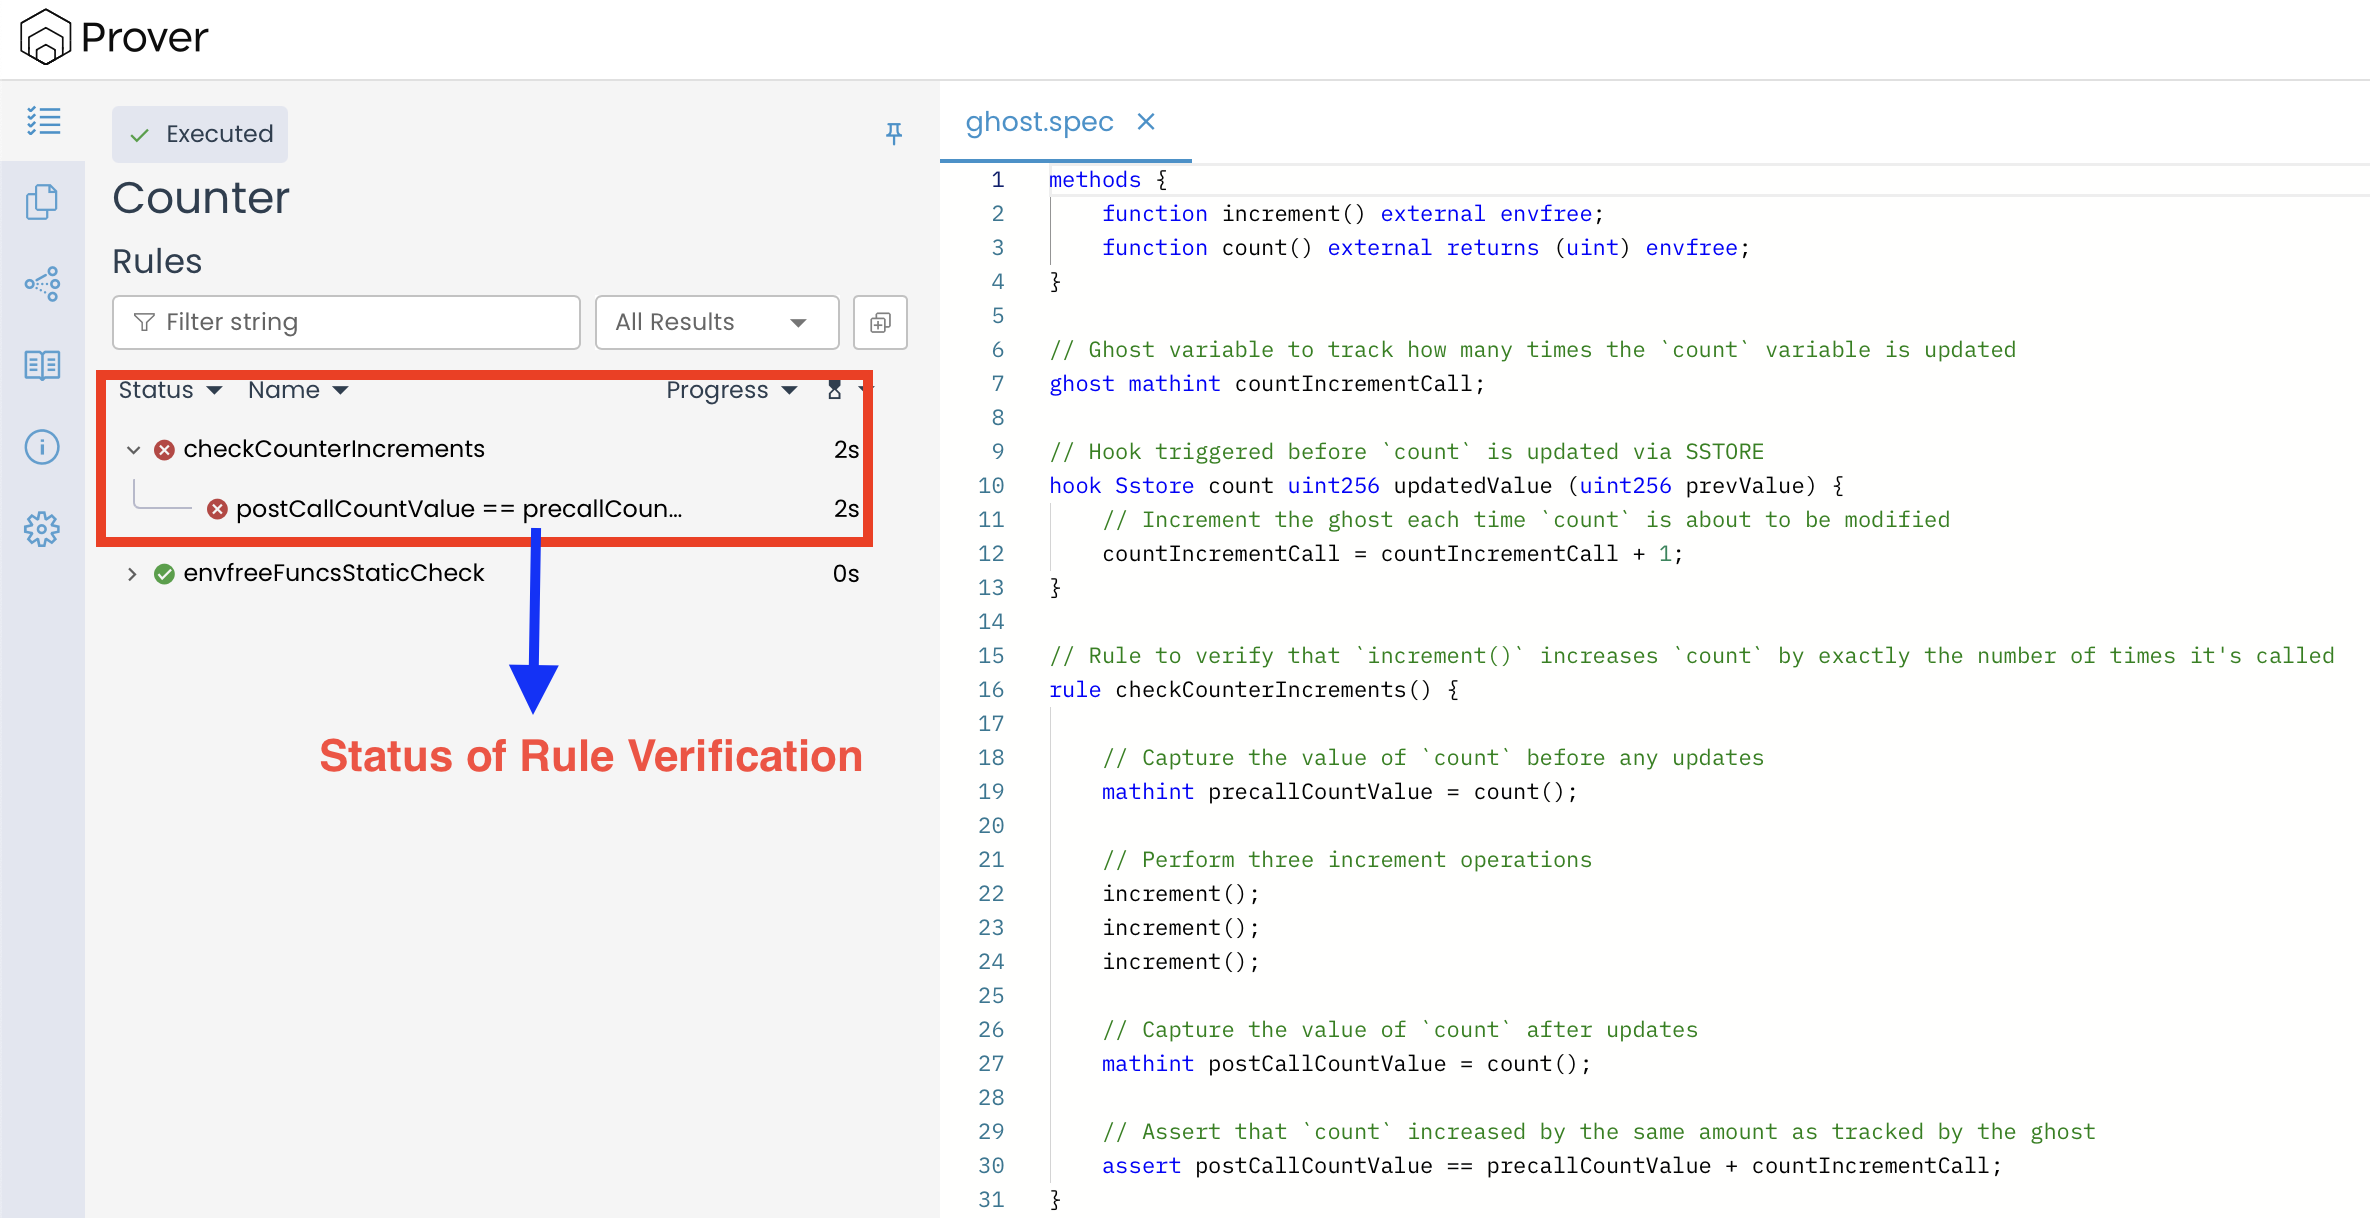Image resolution: width=2370 pixels, height=1218 pixels.
Task: Open the documentation book sidebar icon
Action: [42, 365]
